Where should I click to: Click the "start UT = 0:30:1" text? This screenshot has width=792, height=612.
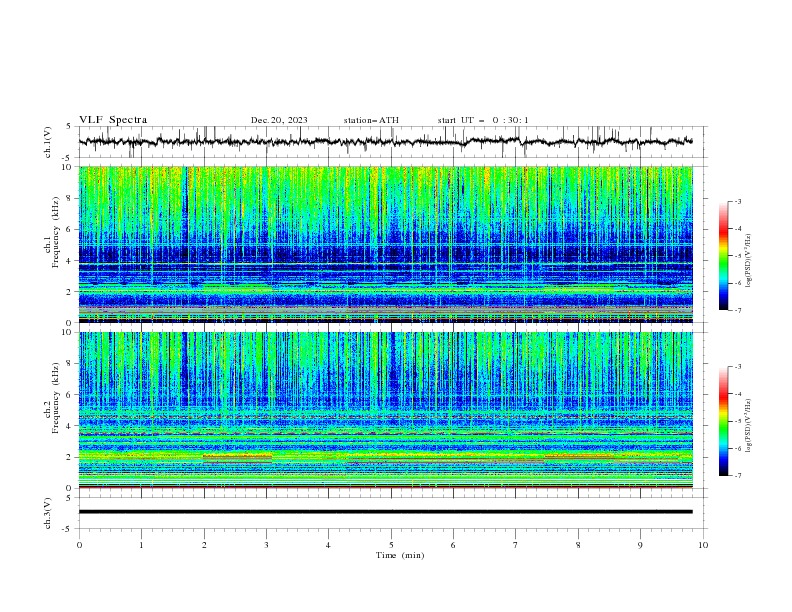click(x=483, y=120)
